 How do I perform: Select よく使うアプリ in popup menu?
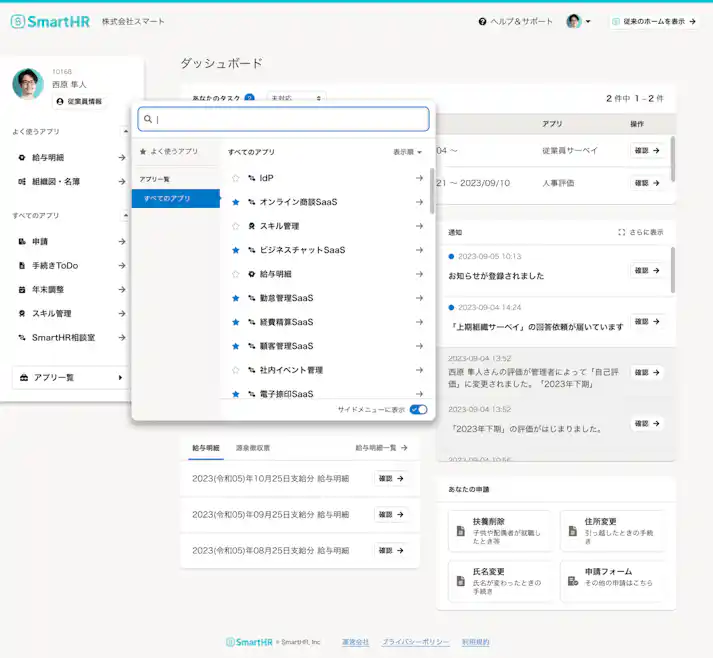pyautogui.click(x=176, y=151)
